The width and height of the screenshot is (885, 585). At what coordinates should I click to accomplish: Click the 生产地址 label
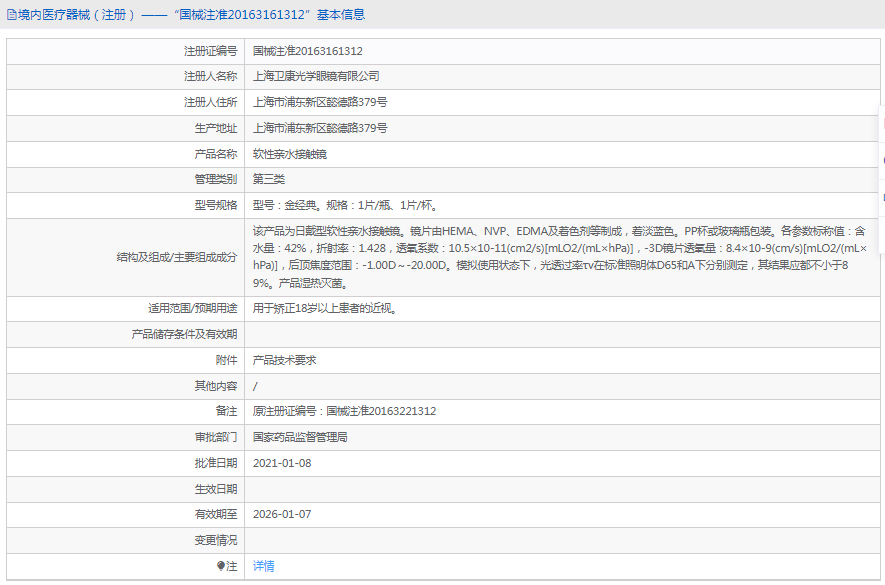tap(216, 128)
